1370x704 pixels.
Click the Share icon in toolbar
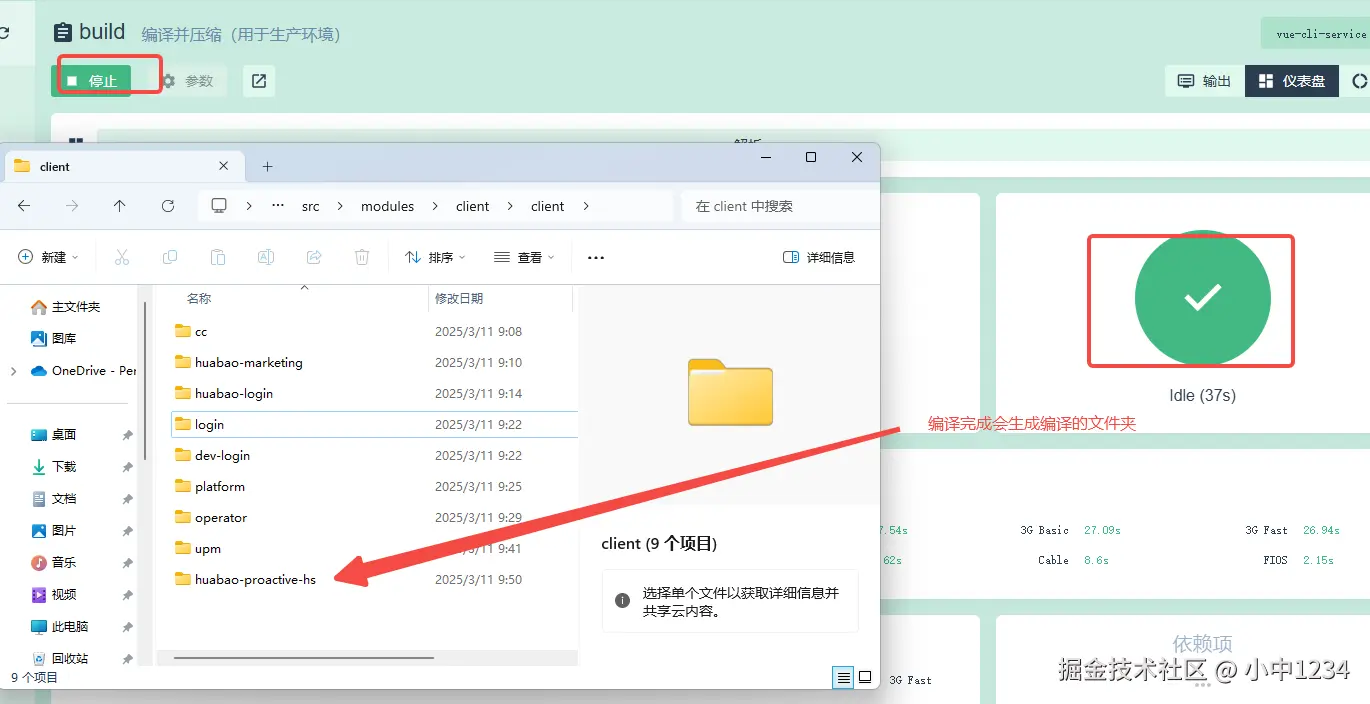tap(314, 257)
